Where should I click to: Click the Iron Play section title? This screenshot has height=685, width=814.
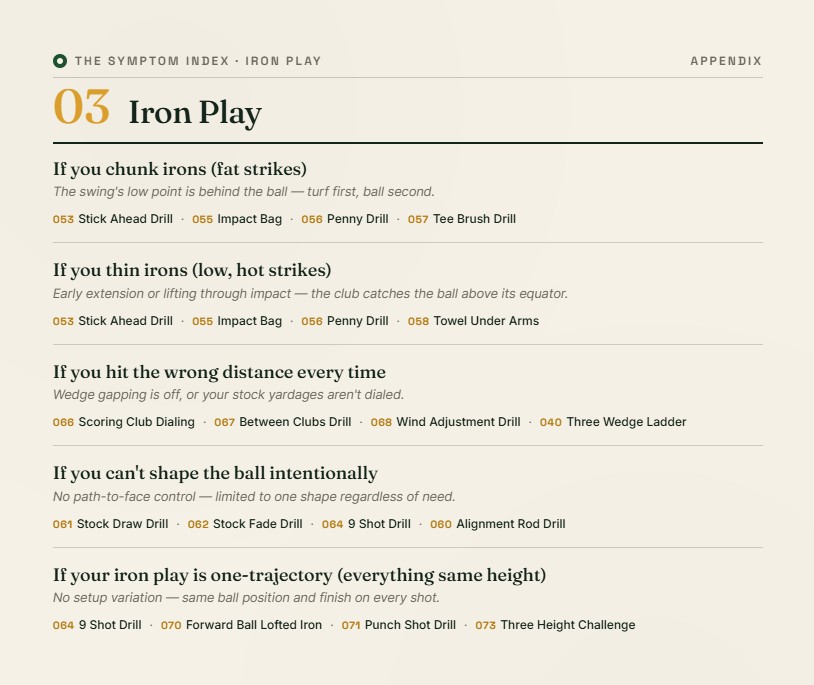click(195, 112)
